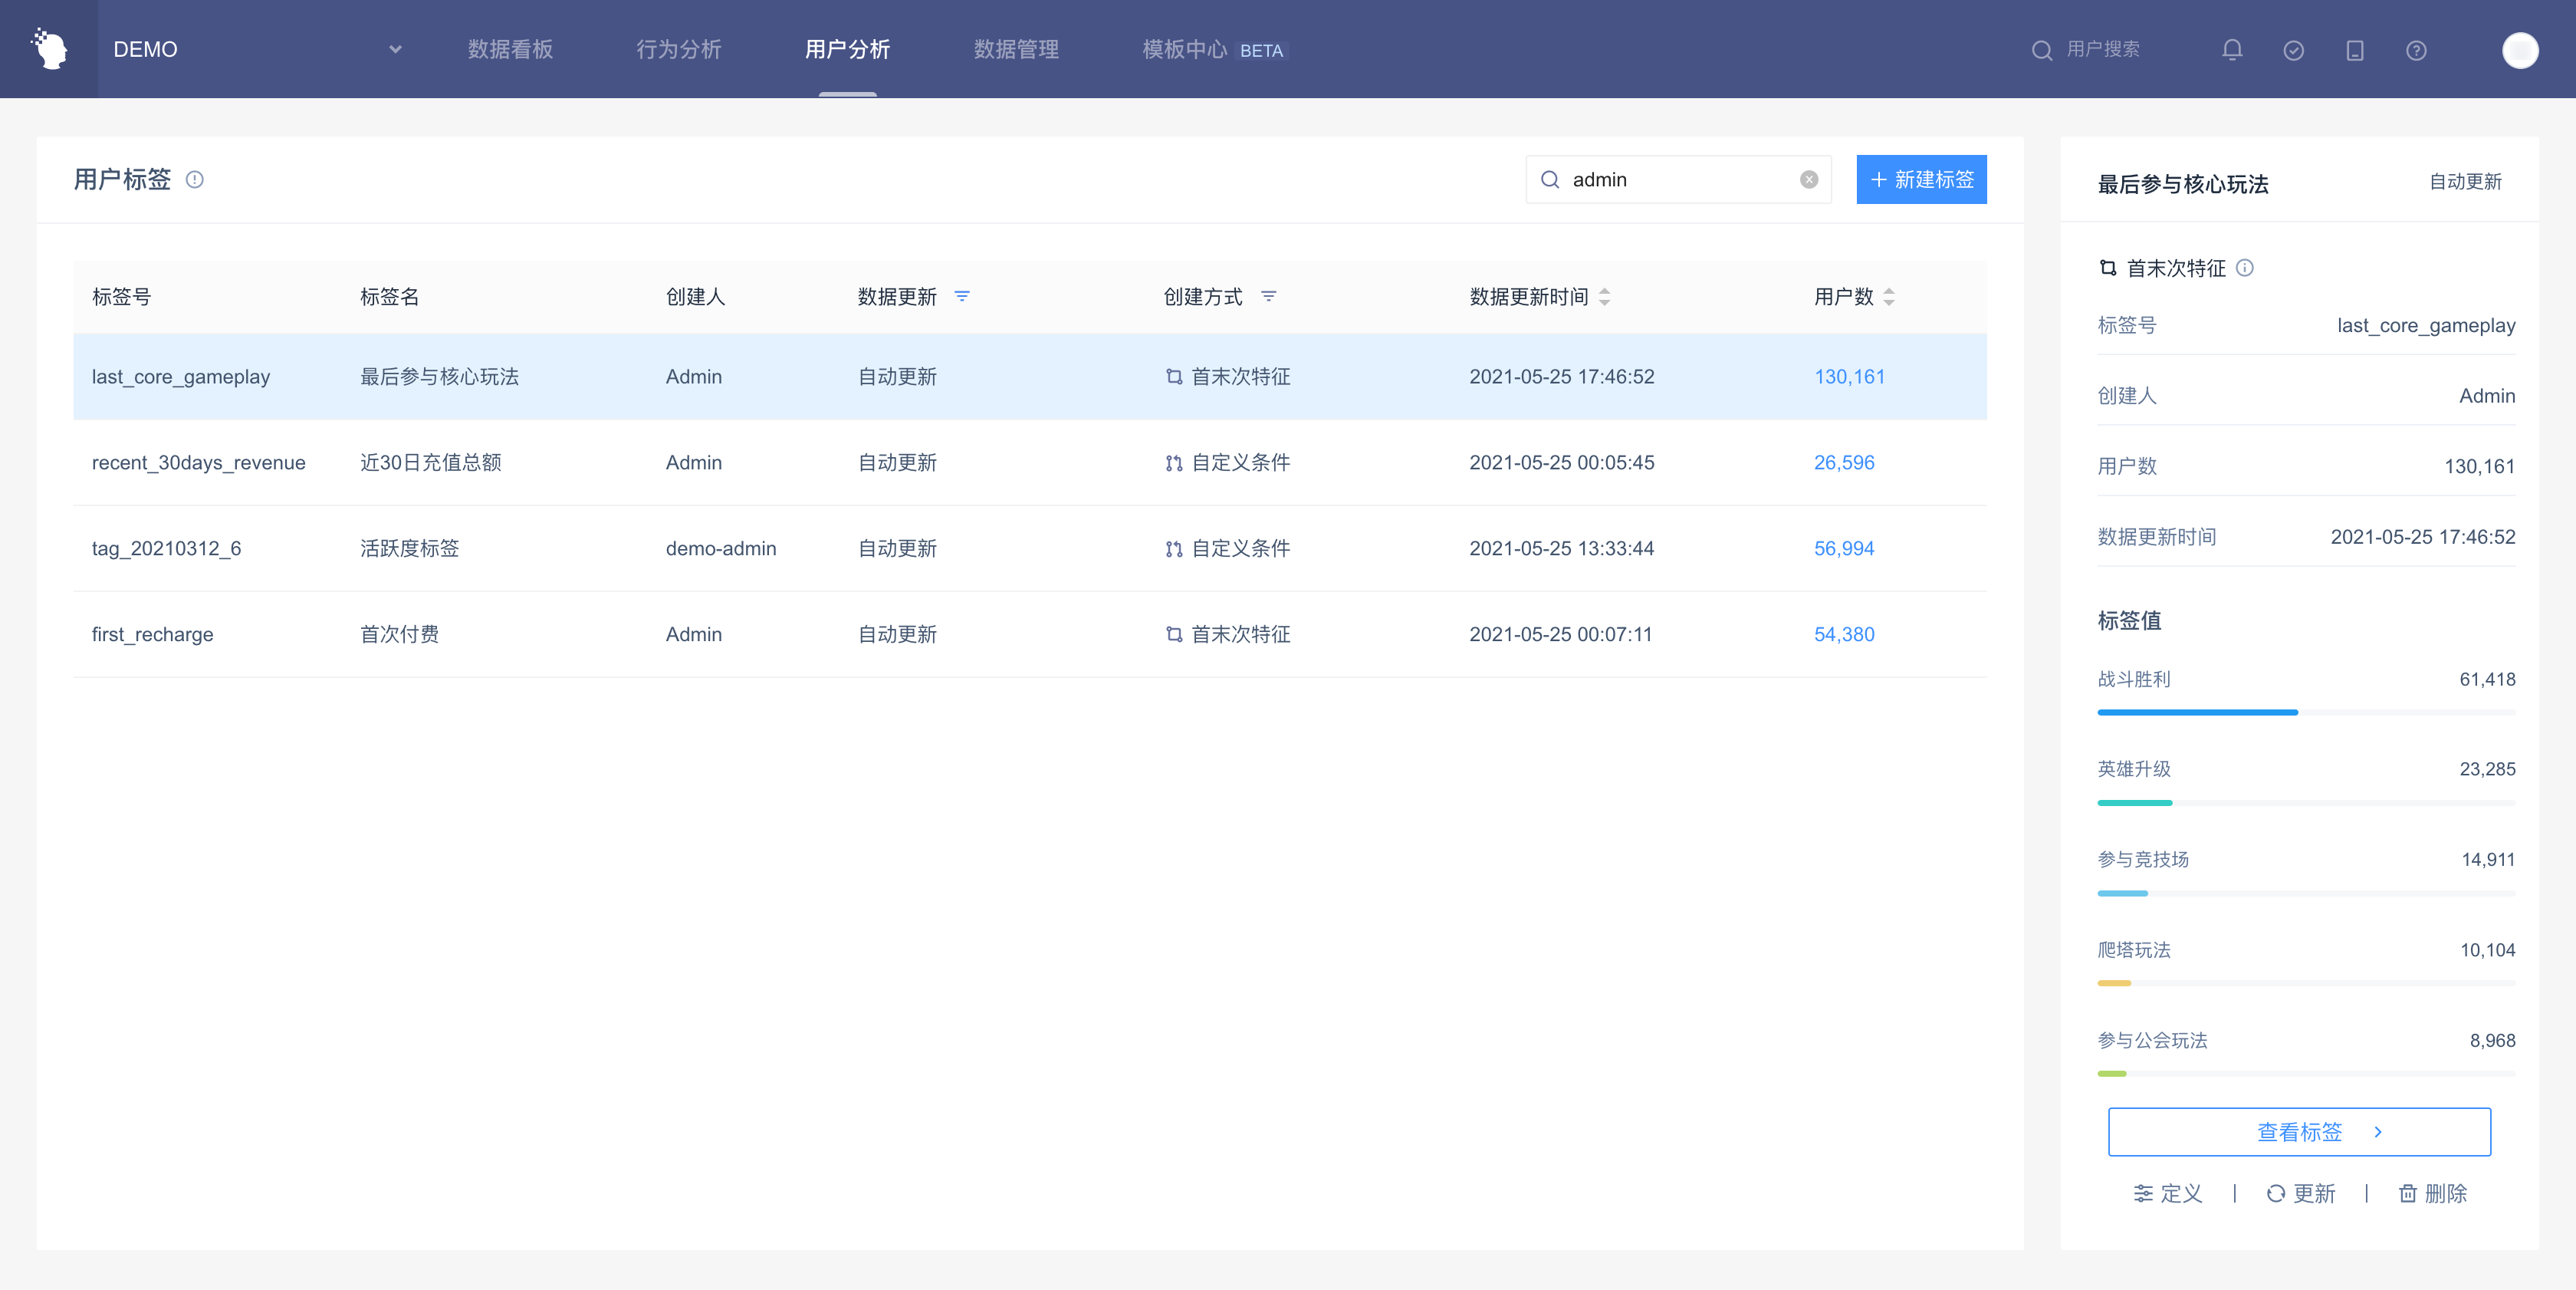
Task: Open the 数据管理 tab
Action: point(1016,49)
